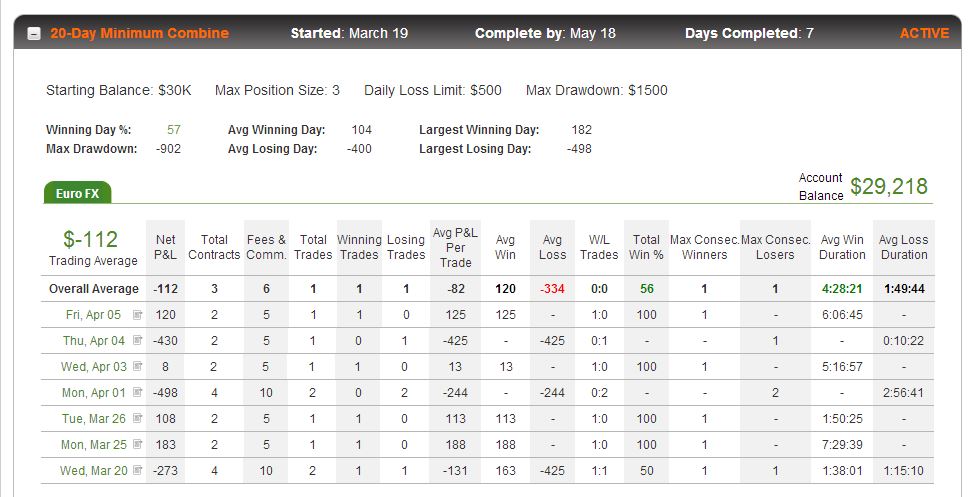
Task: Collapse the 20-Day Minimum Combine panel
Action: pos(34,33)
